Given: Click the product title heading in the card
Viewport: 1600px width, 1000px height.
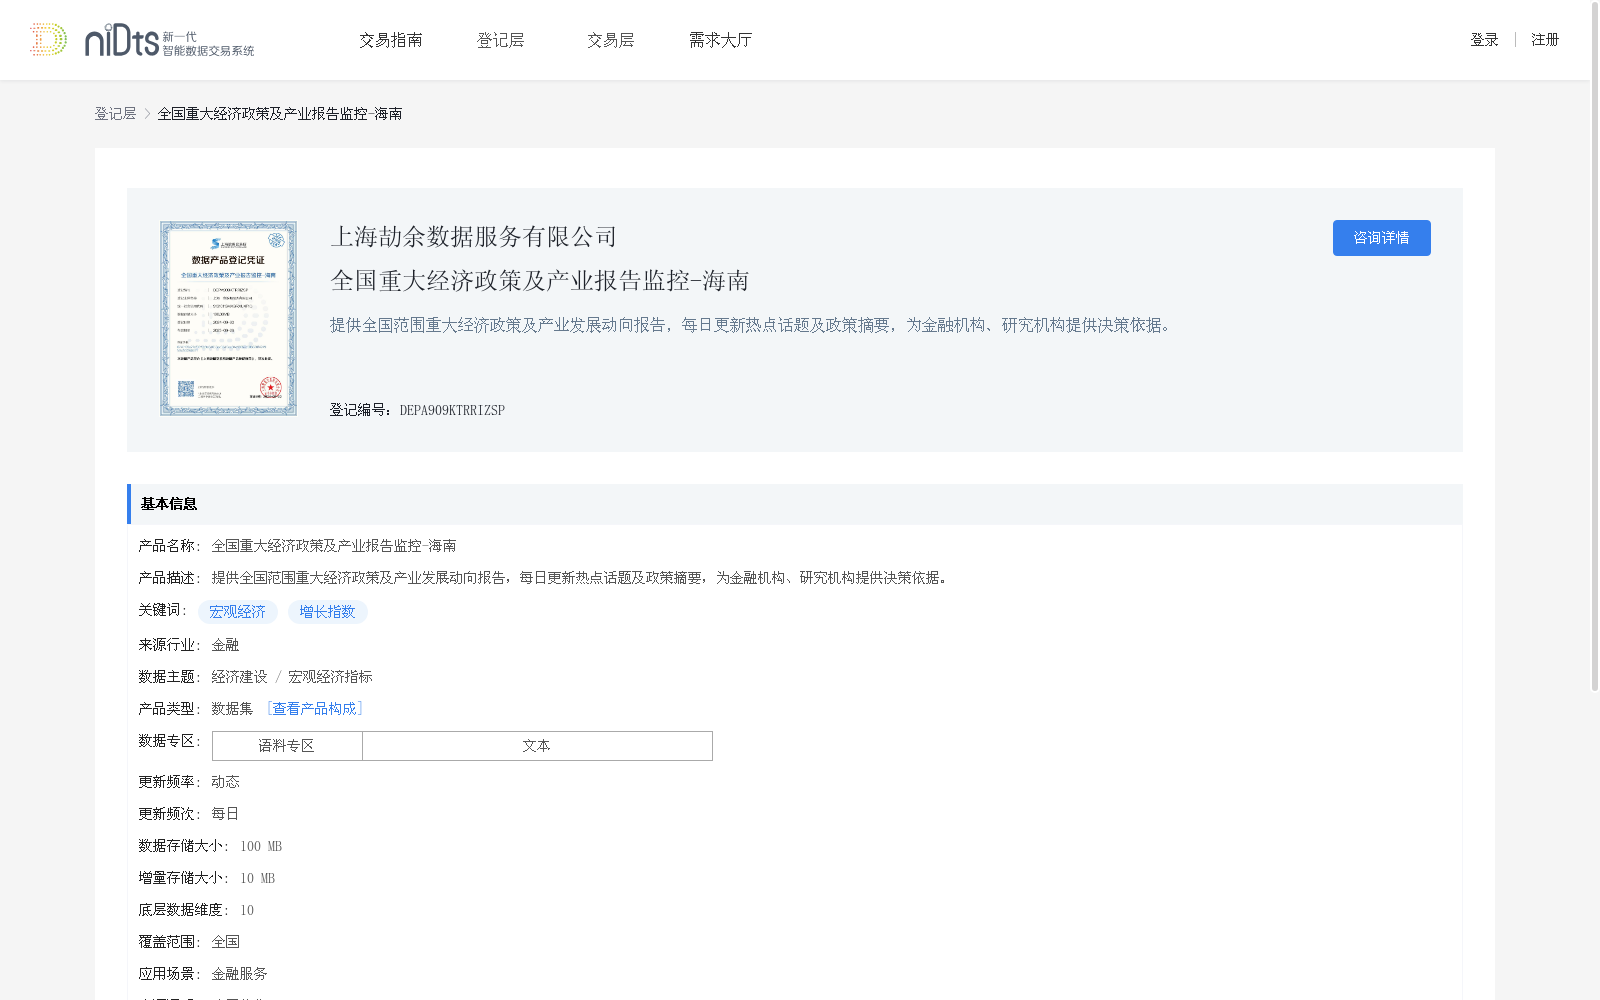Looking at the screenshot, I should coord(540,281).
